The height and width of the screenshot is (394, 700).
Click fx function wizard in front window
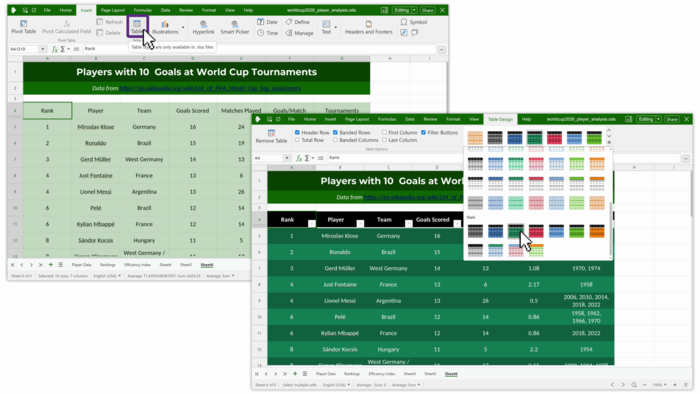(299, 158)
